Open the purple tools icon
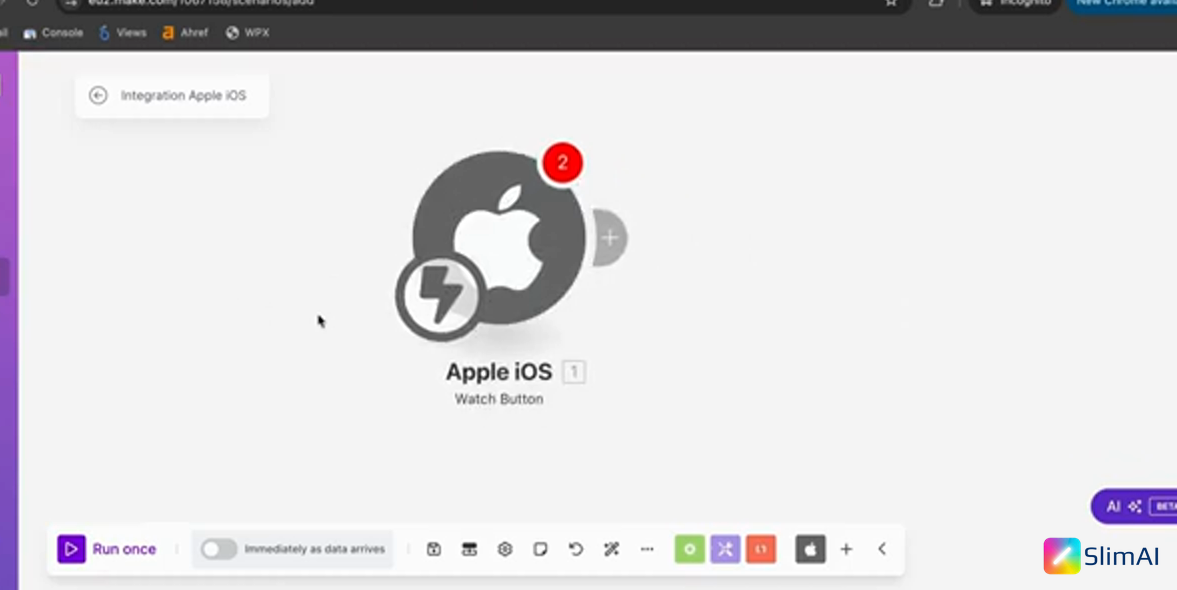 725,549
